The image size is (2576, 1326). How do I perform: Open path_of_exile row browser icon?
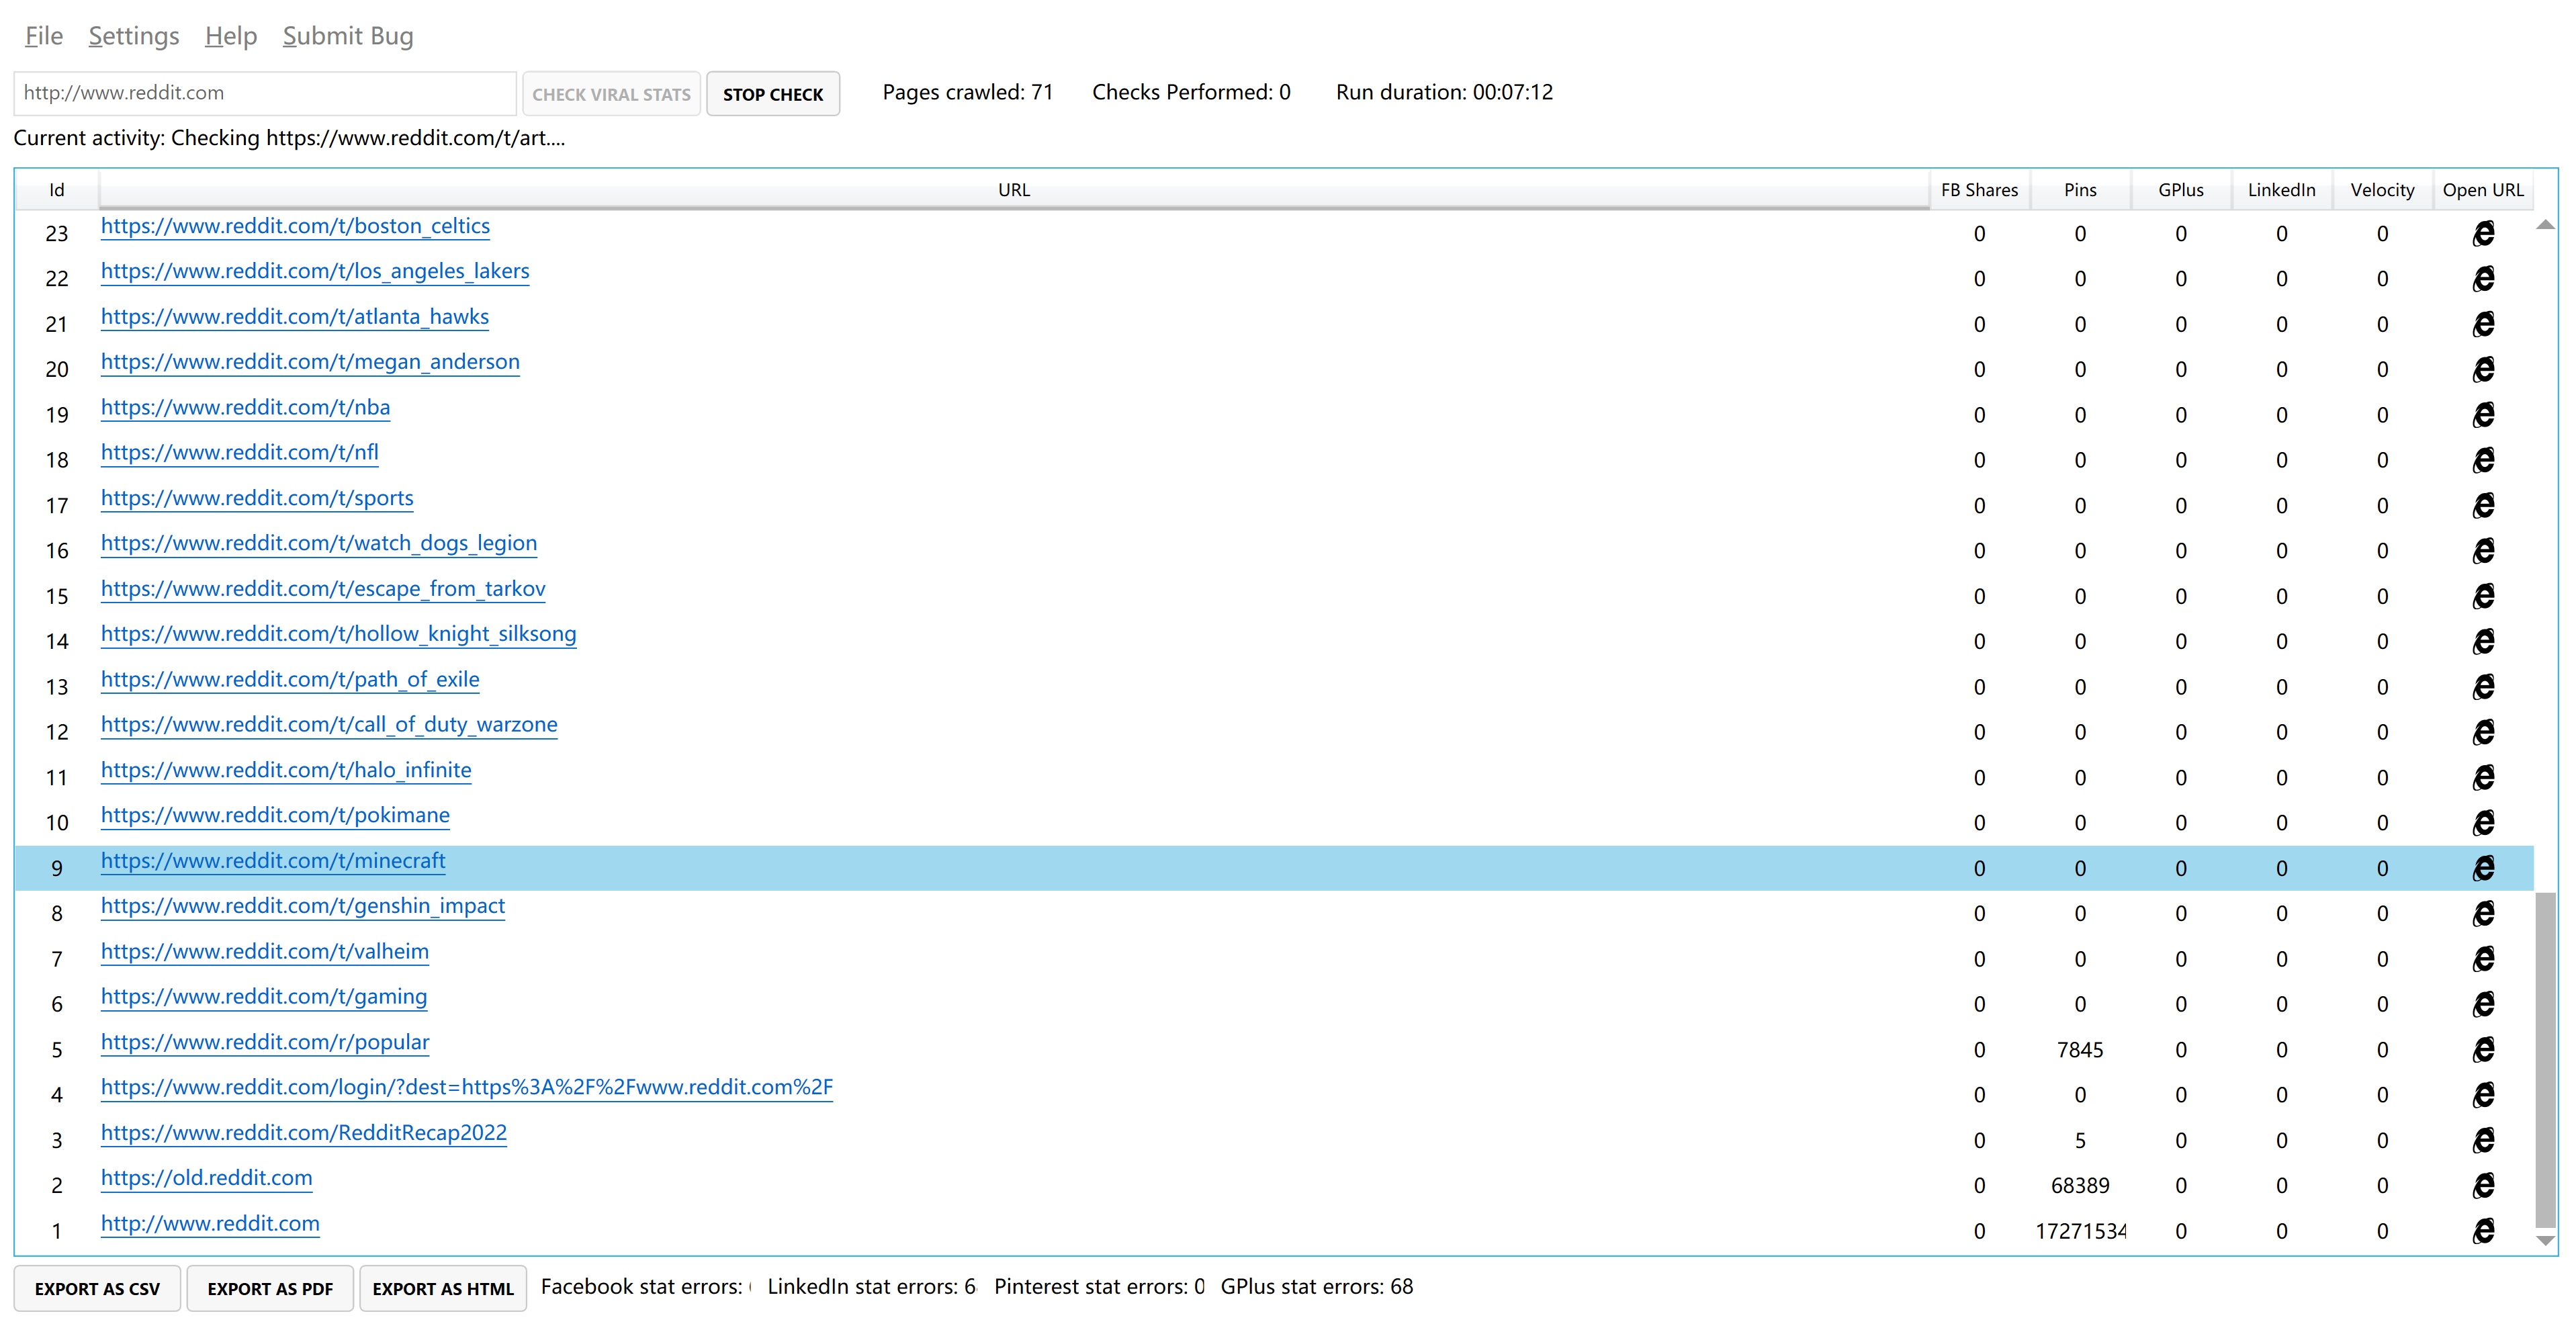click(x=2483, y=687)
